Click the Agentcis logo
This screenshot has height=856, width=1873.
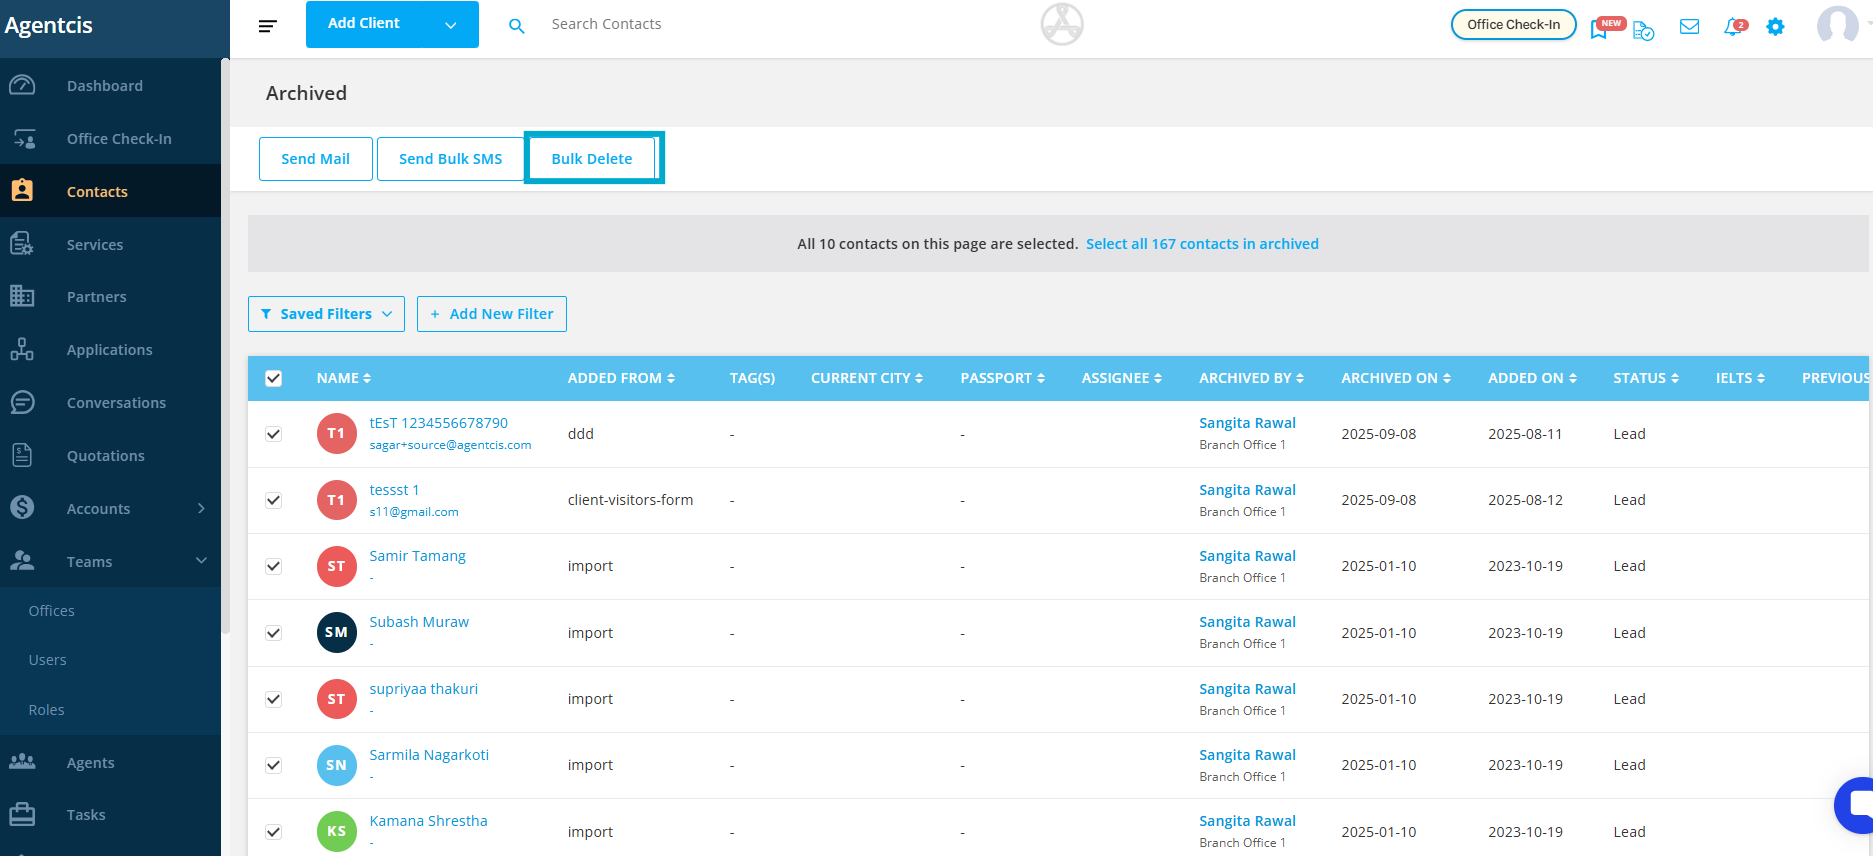click(48, 26)
